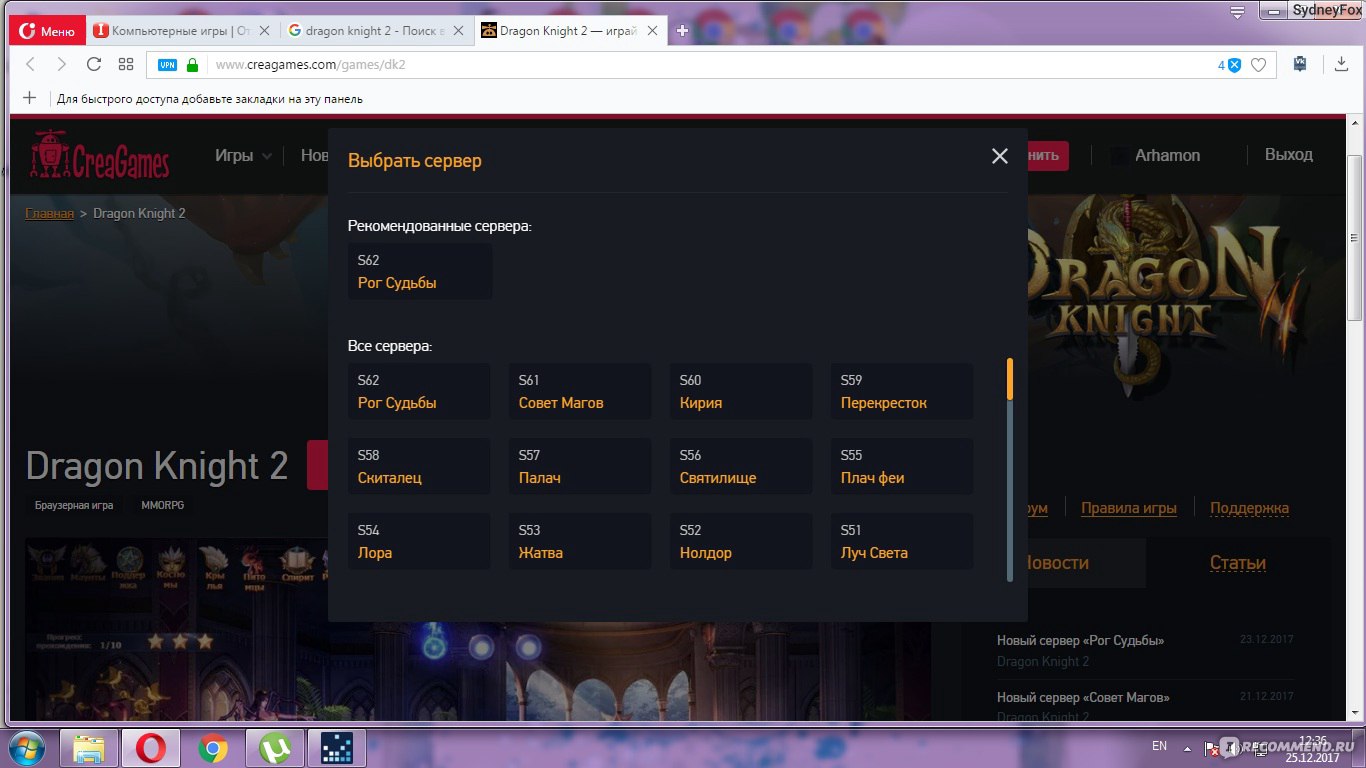Switch to Компьютерные игры tab
The height and width of the screenshot is (768, 1366).
click(181, 31)
